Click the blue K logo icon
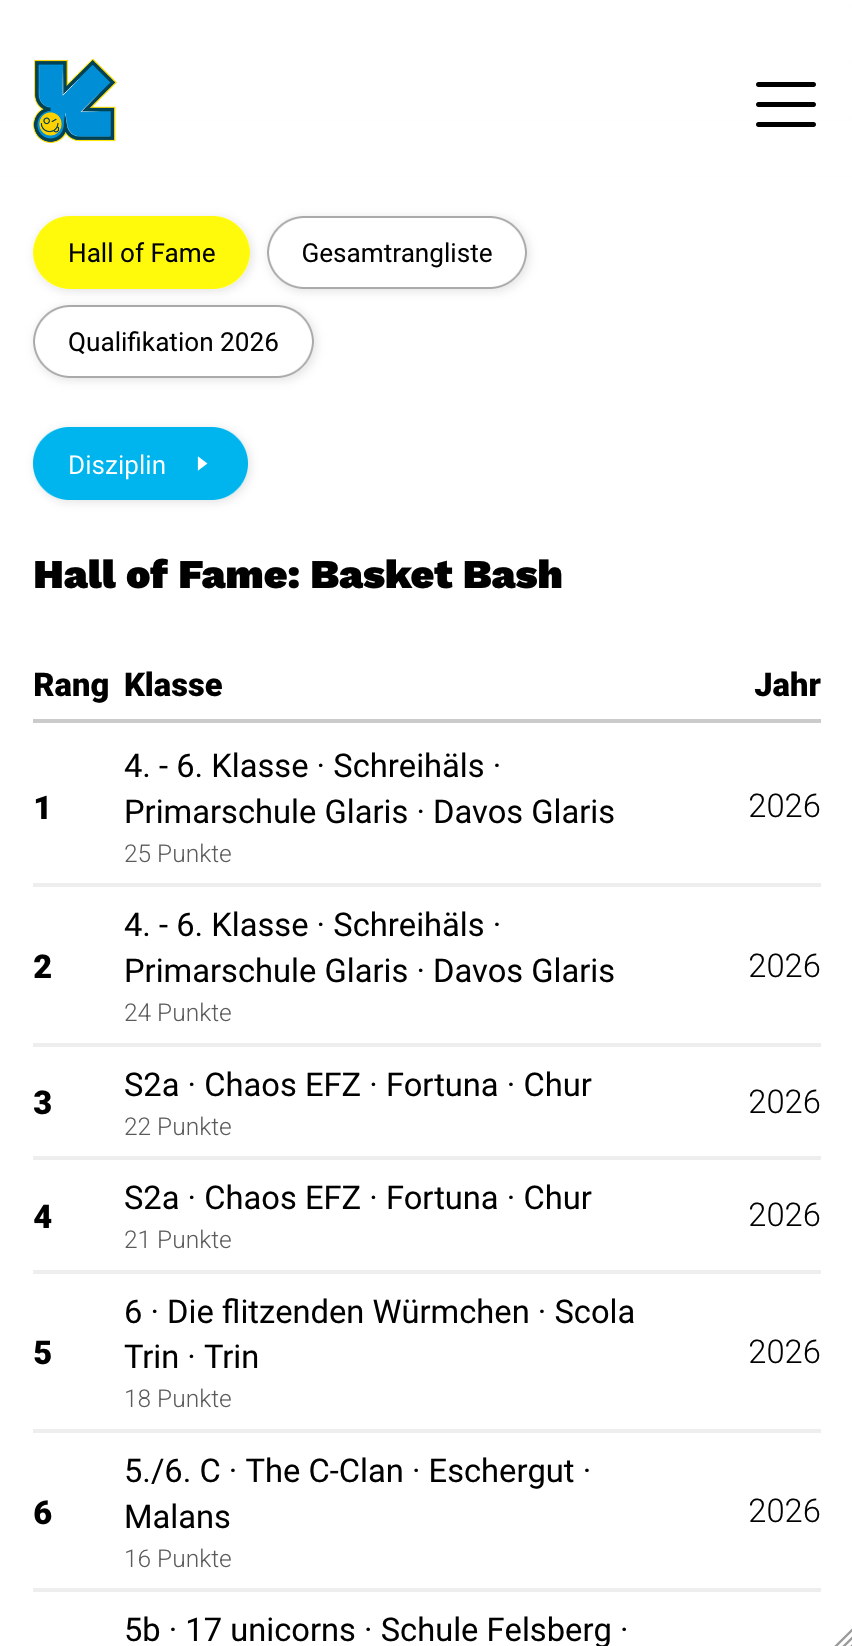Viewport: 852px width, 1646px height. tap(75, 101)
